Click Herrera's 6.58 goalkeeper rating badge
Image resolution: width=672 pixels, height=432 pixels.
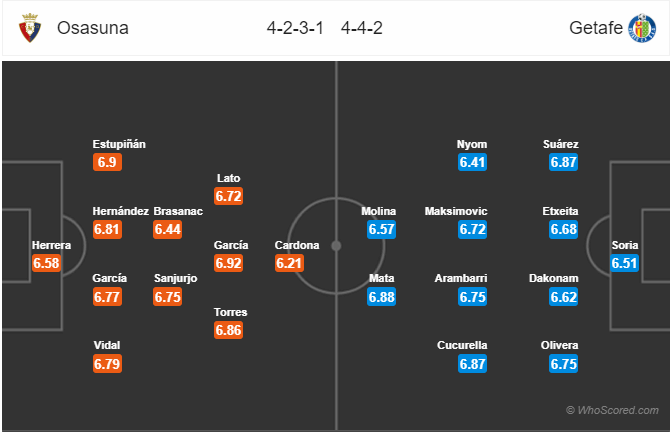[x=46, y=263]
